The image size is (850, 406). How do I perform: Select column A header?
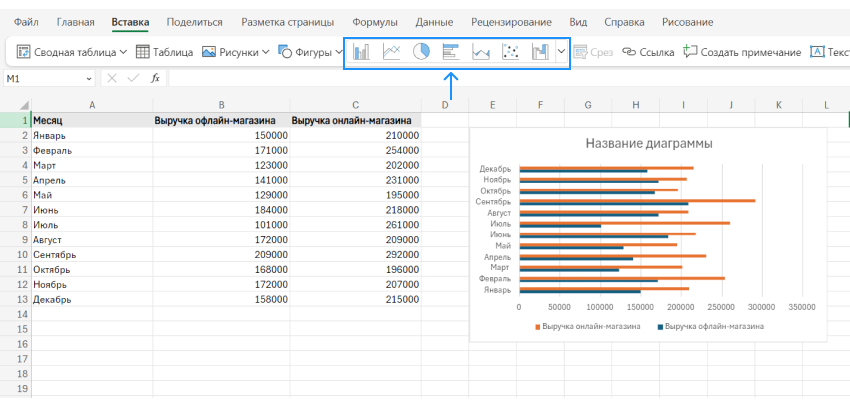pyautogui.click(x=92, y=105)
